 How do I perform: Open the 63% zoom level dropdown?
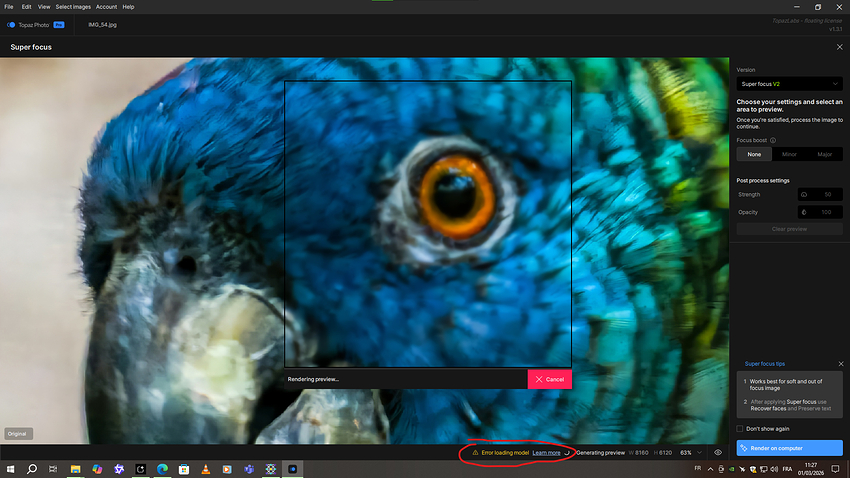pos(691,453)
